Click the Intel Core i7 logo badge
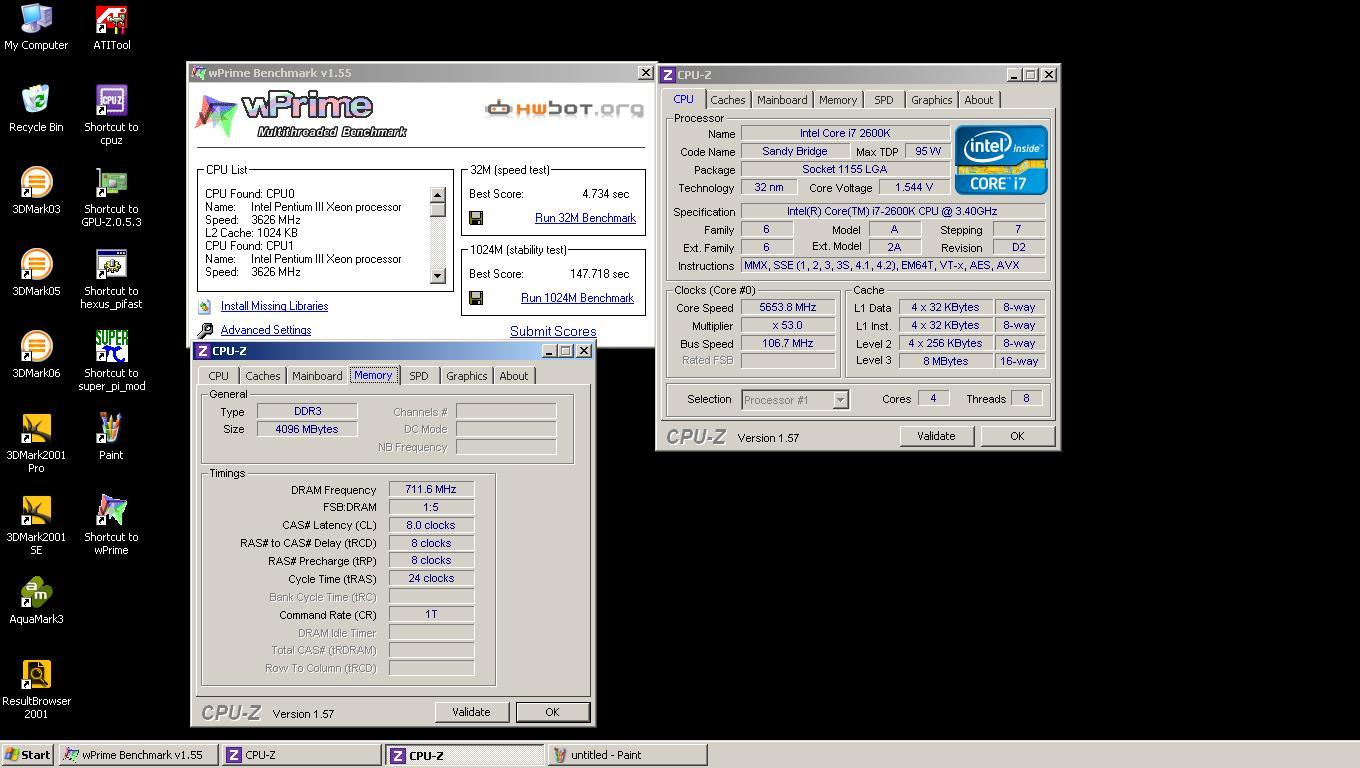This screenshot has width=1360, height=768. pos(1001,159)
